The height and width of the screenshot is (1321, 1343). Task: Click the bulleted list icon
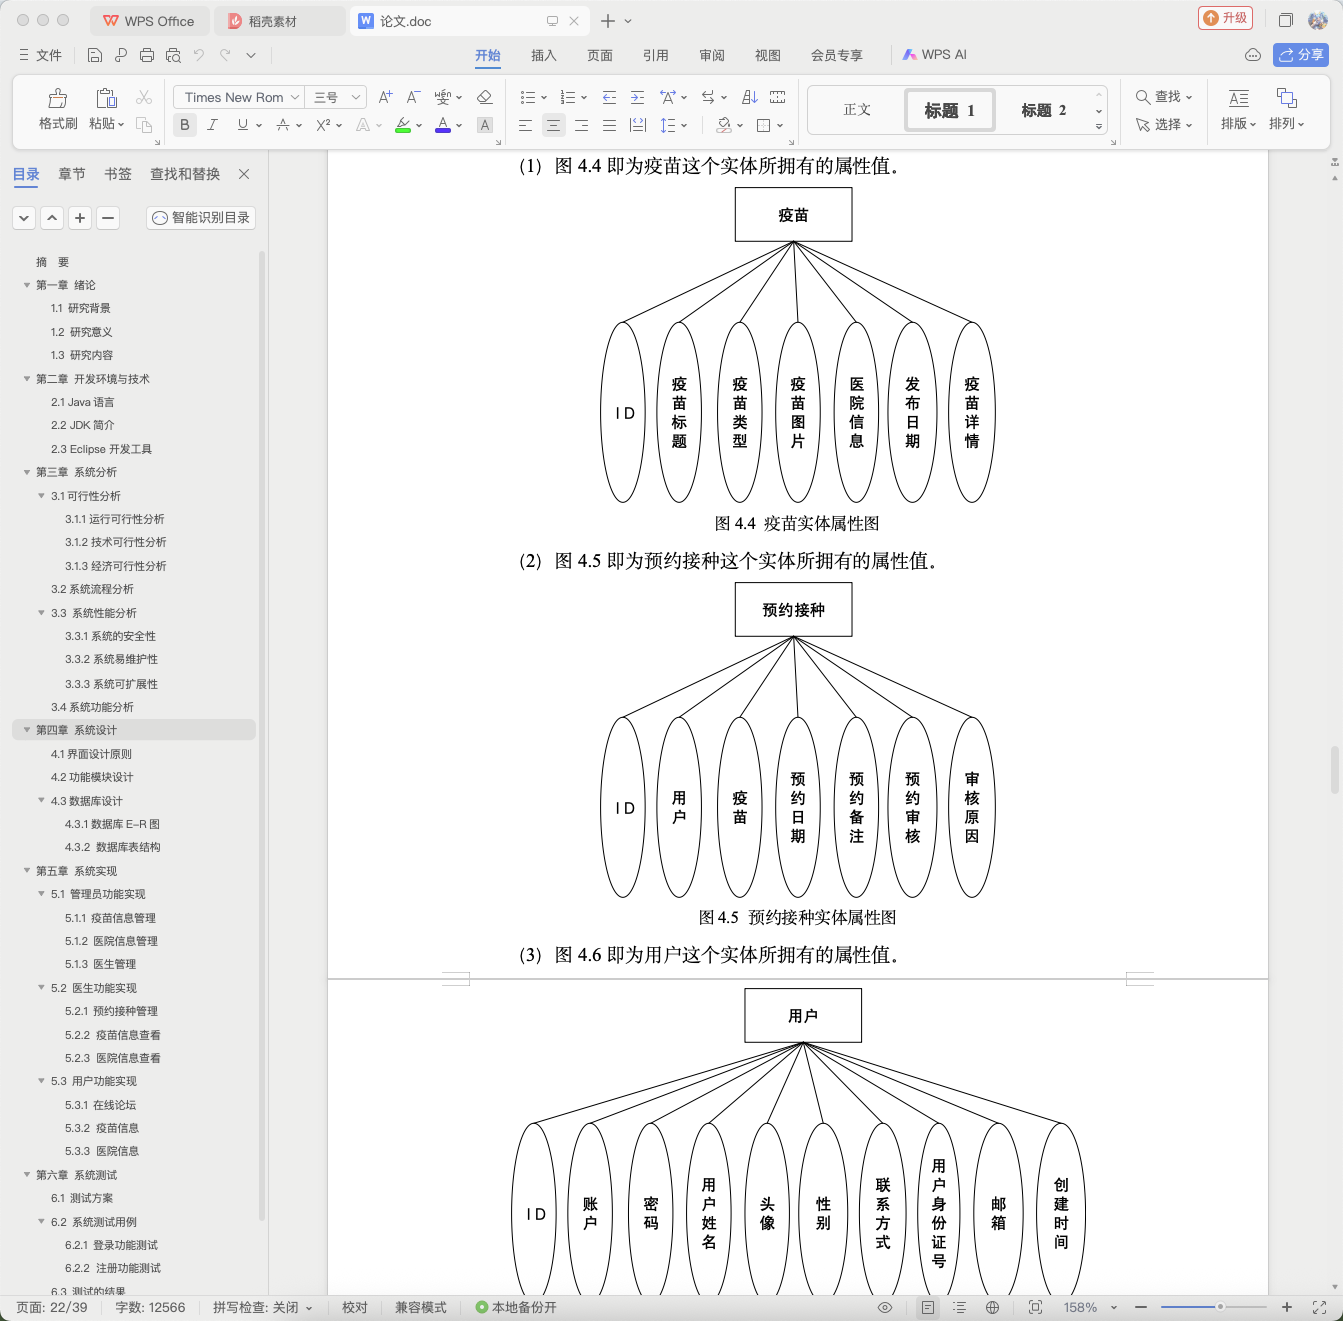click(x=527, y=97)
